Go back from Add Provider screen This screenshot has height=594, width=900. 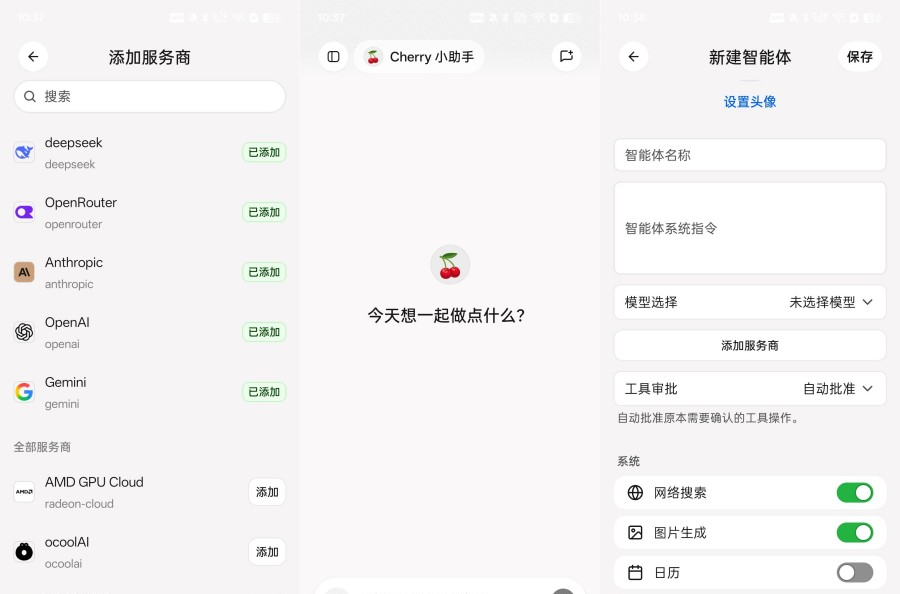coord(33,56)
